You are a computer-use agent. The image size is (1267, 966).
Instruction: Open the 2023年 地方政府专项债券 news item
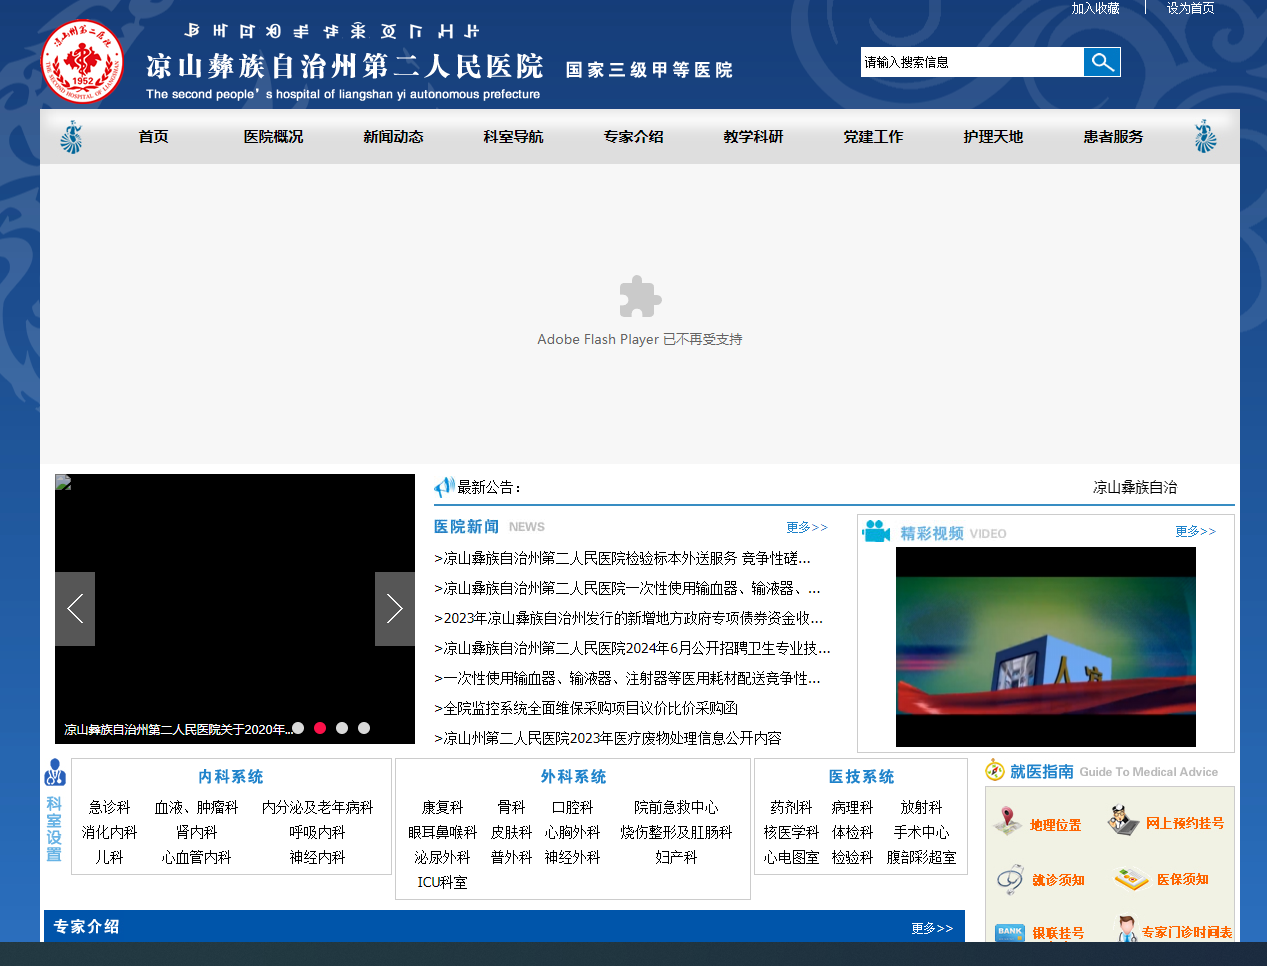point(629,618)
